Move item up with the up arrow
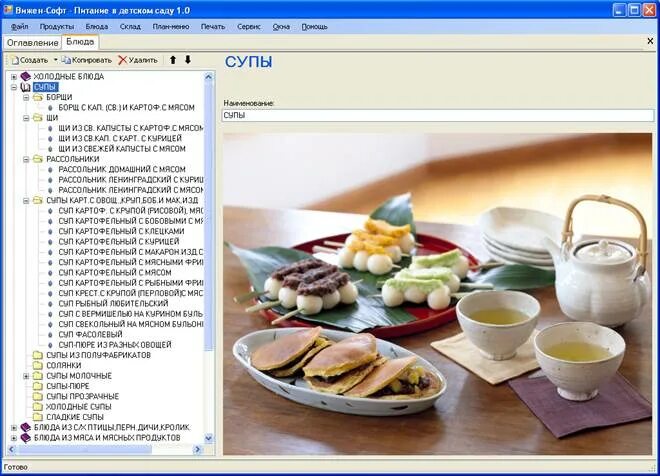The width and height of the screenshot is (660, 476). [x=173, y=60]
